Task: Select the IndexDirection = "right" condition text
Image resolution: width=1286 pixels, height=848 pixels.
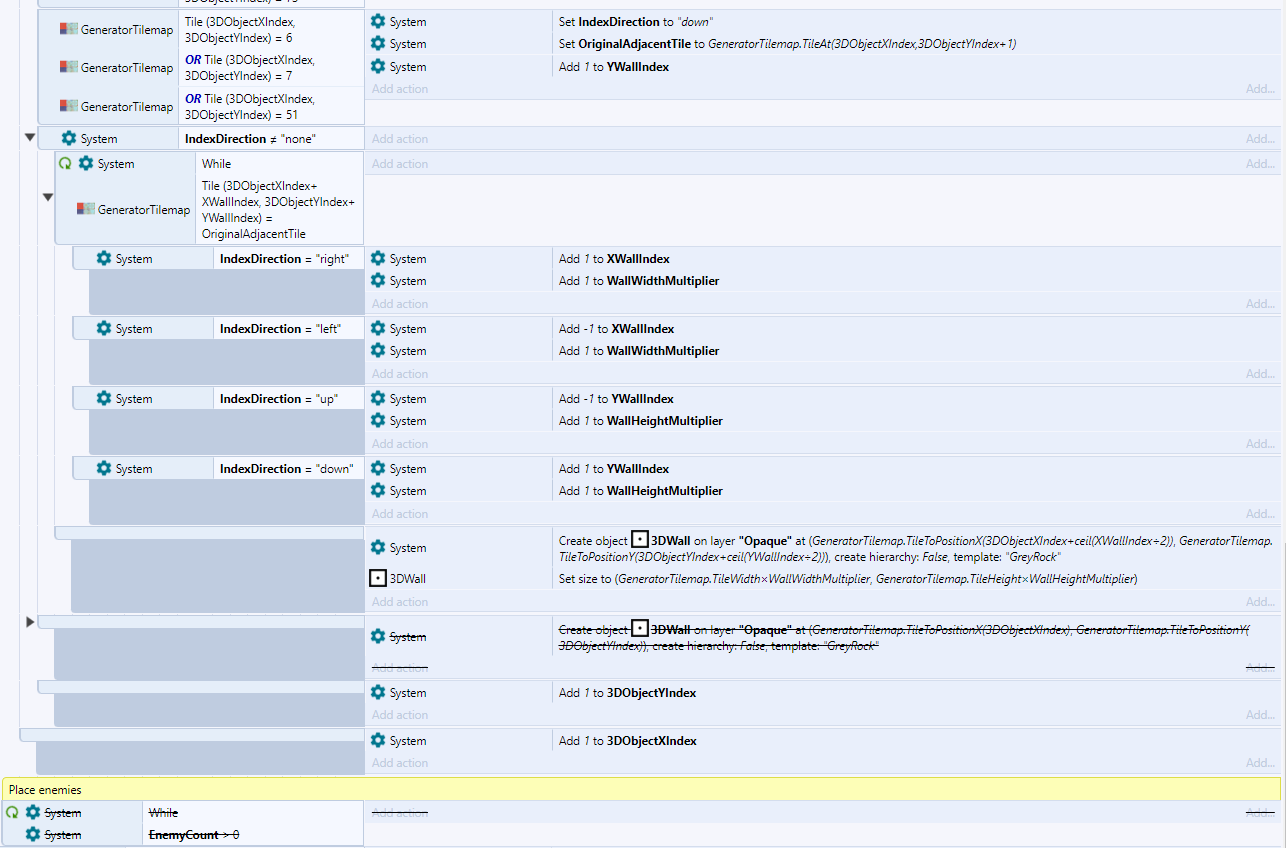Action: click(284, 258)
